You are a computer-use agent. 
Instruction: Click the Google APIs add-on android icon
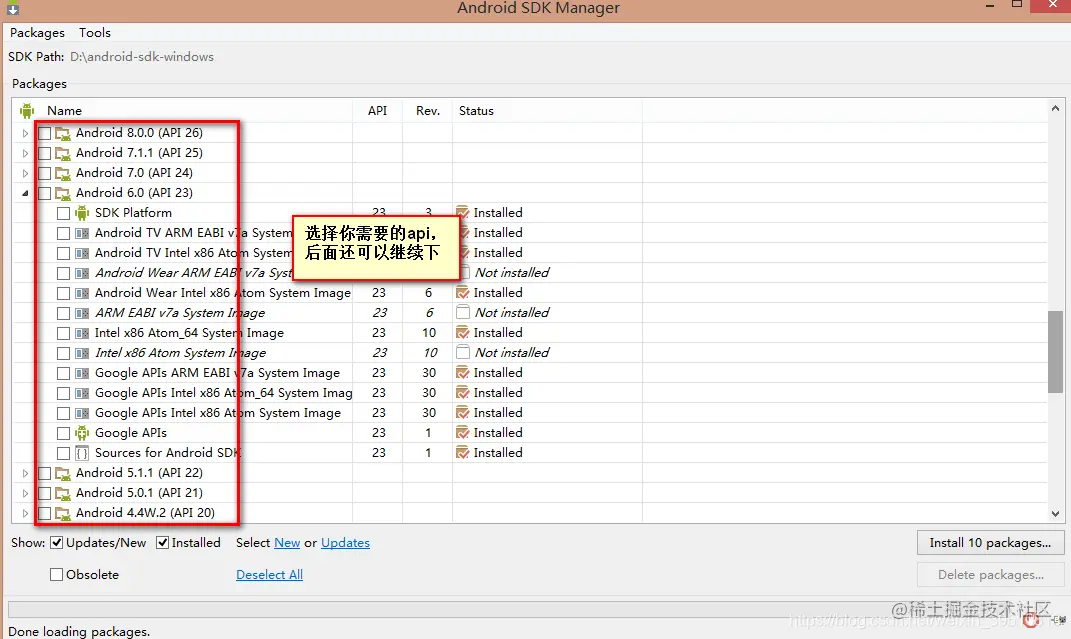(82, 433)
